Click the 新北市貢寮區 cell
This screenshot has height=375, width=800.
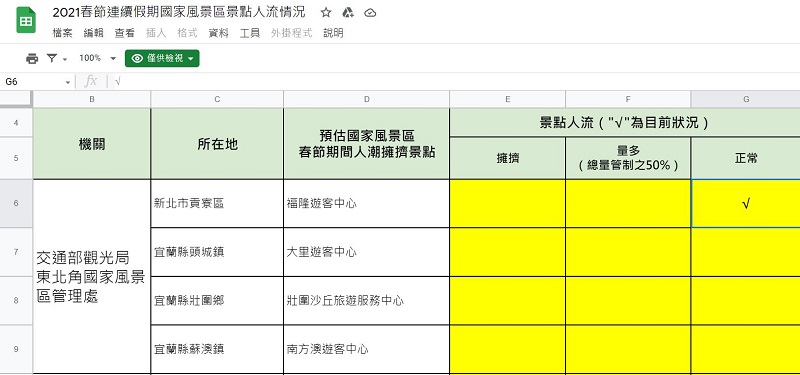217,203
